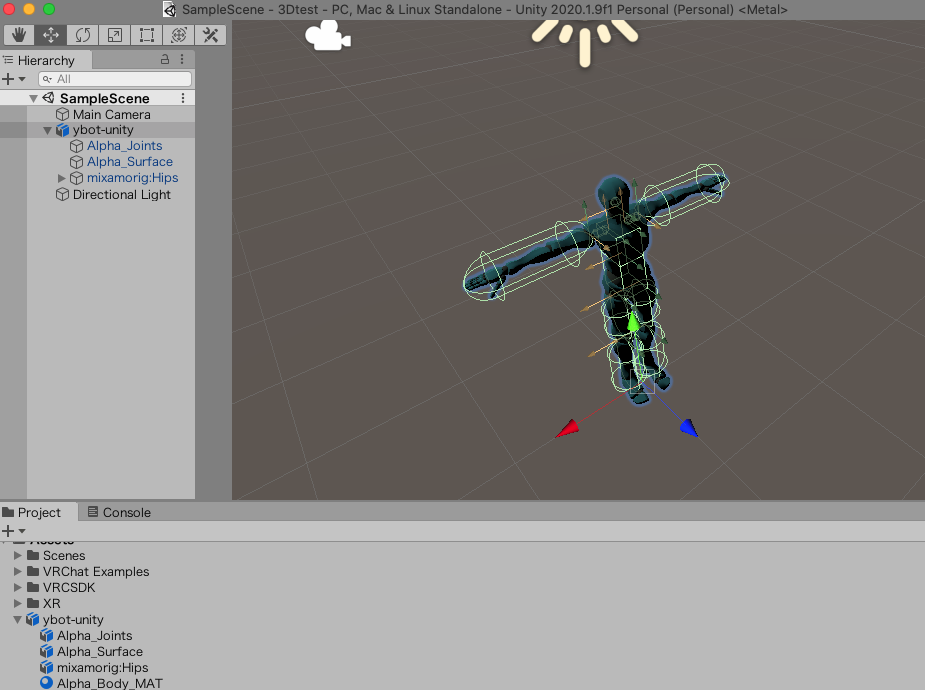This screenshot has height=690, width=925.
Task: Select the Move tool
Action: (51, 35)
